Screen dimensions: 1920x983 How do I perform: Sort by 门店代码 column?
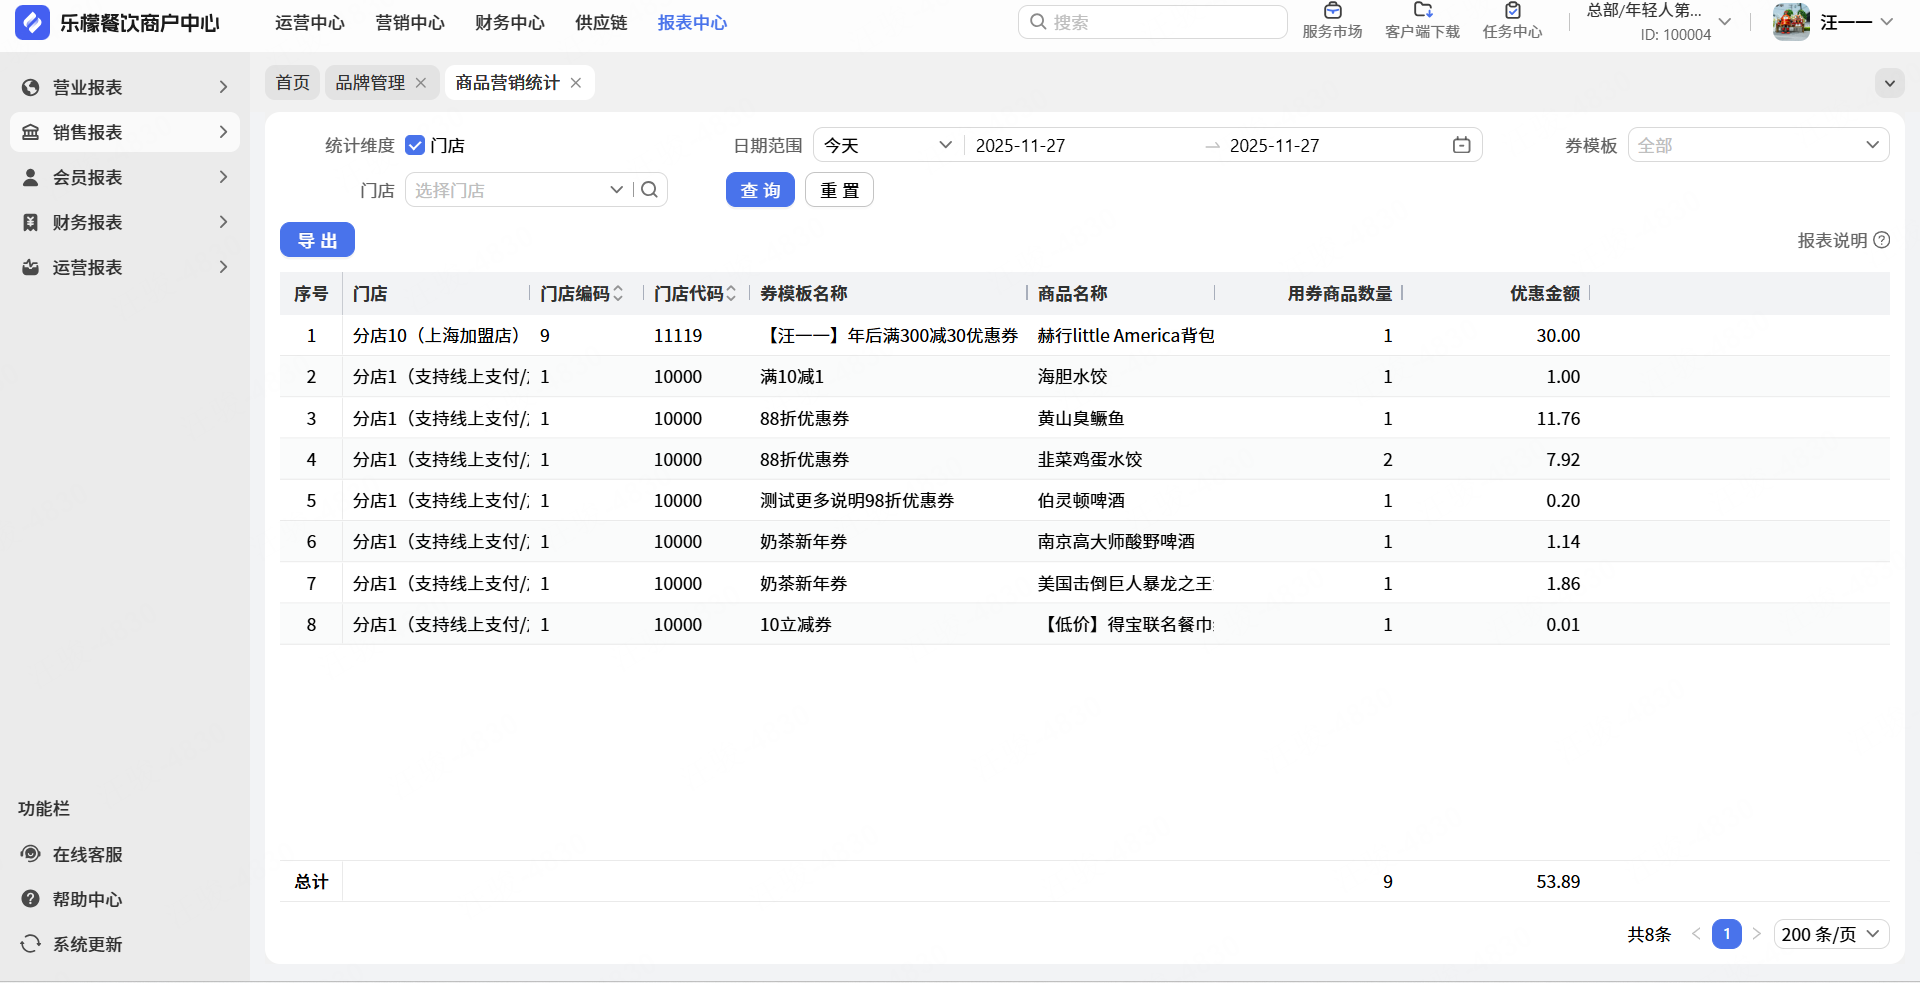(731, 293)
